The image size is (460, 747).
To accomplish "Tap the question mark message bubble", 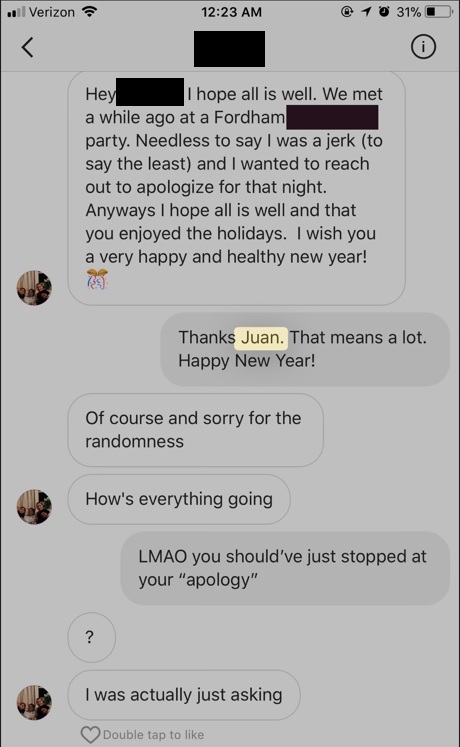I will click(x=91, y=637).
